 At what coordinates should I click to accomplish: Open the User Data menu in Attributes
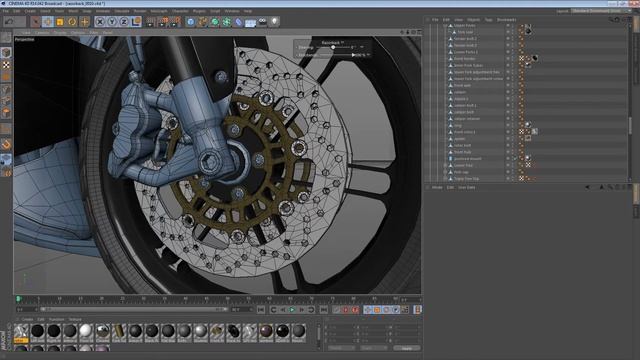(467, 187)
